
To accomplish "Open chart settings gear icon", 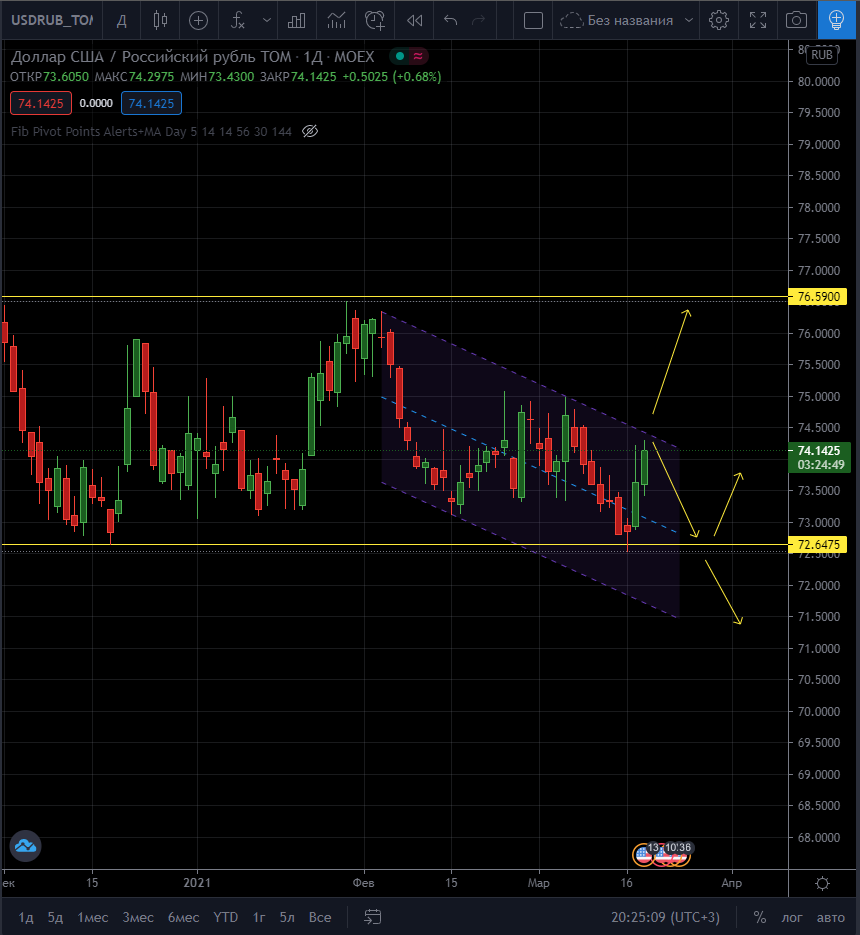I will click(x=719, y=20).
